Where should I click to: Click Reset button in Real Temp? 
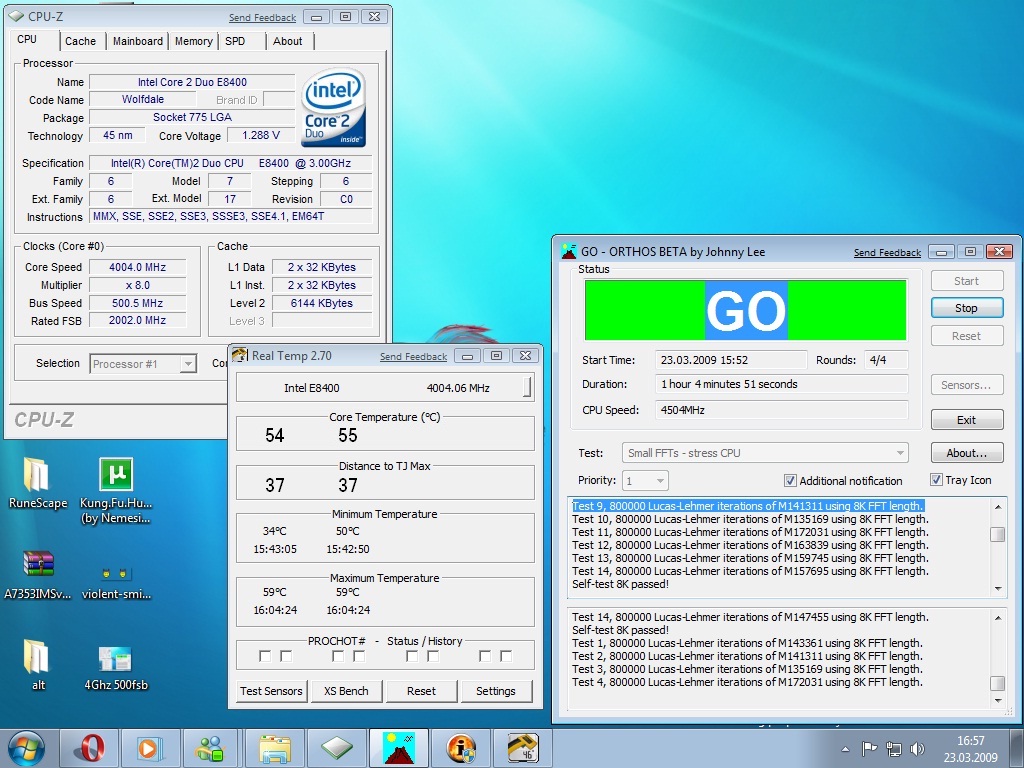coord(421,691)
